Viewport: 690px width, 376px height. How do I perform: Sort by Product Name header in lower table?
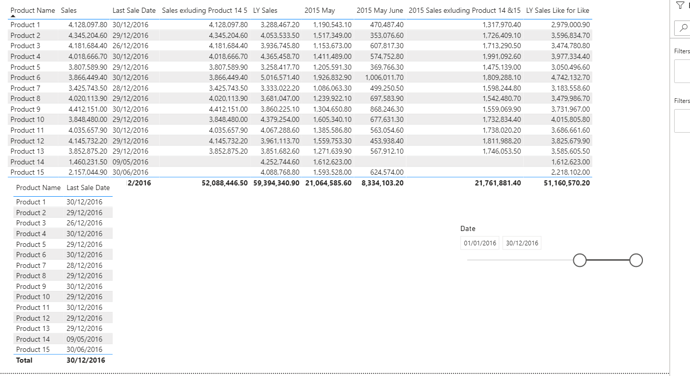38,188
